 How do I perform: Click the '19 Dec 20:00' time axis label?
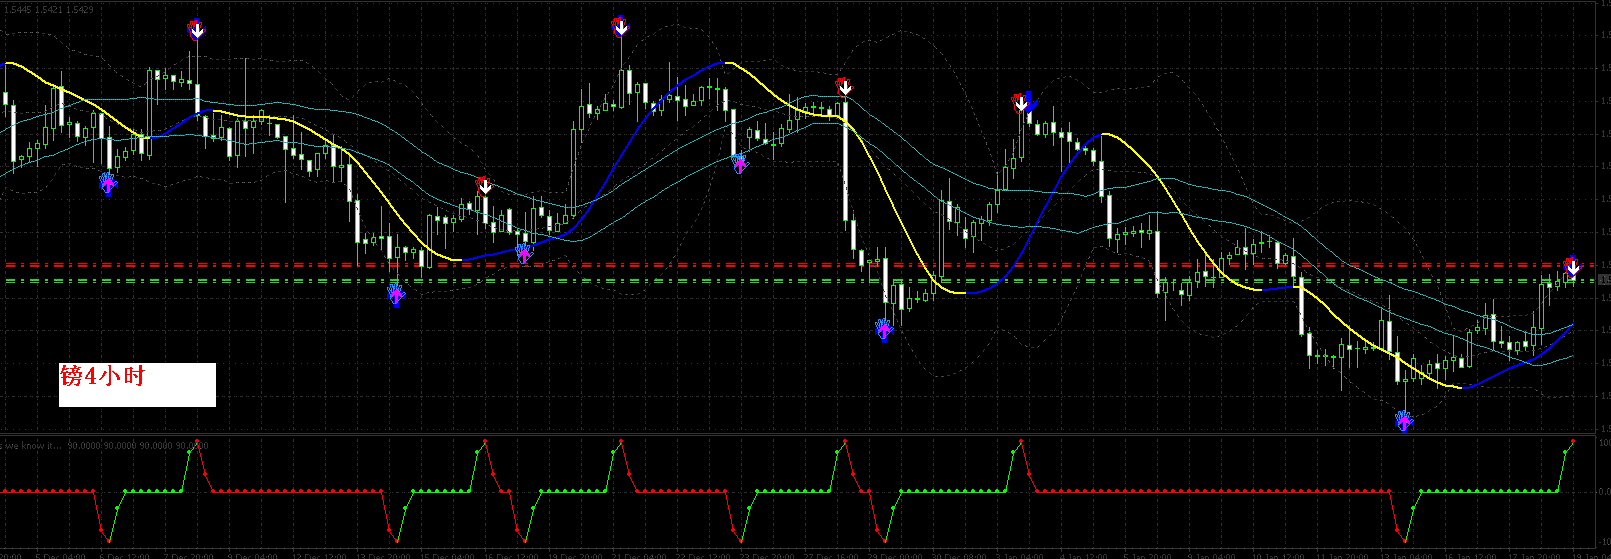[x=576, y=556]
